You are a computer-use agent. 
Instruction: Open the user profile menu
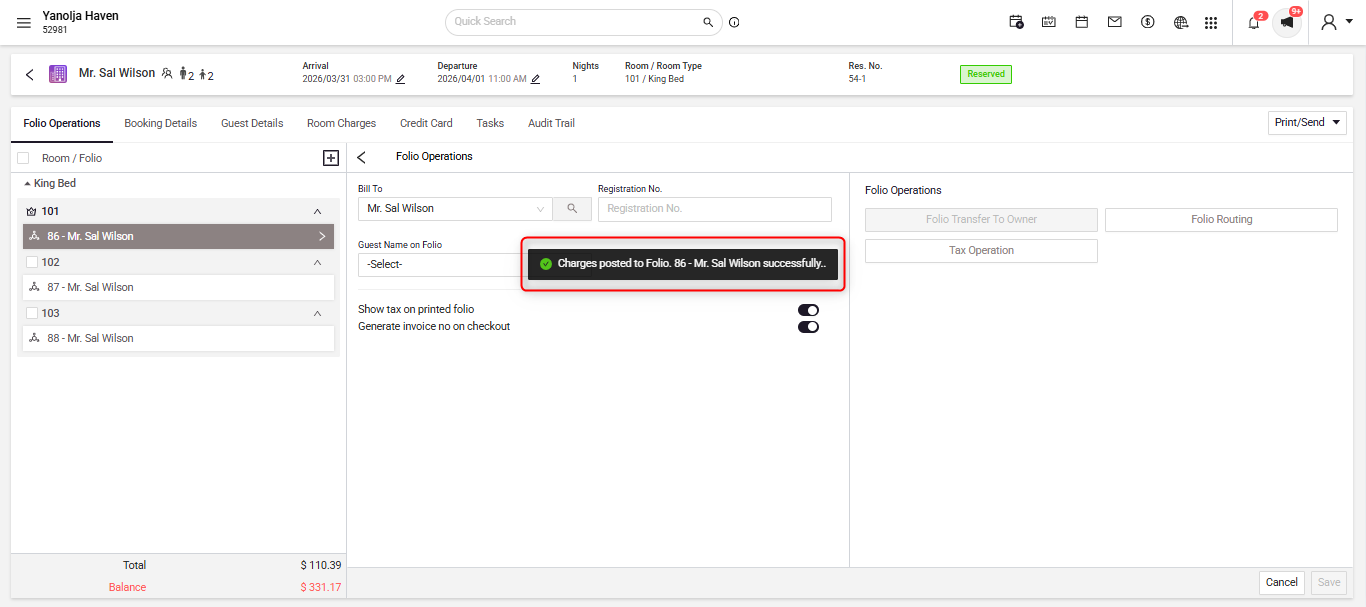click(x=1336, y=22)
